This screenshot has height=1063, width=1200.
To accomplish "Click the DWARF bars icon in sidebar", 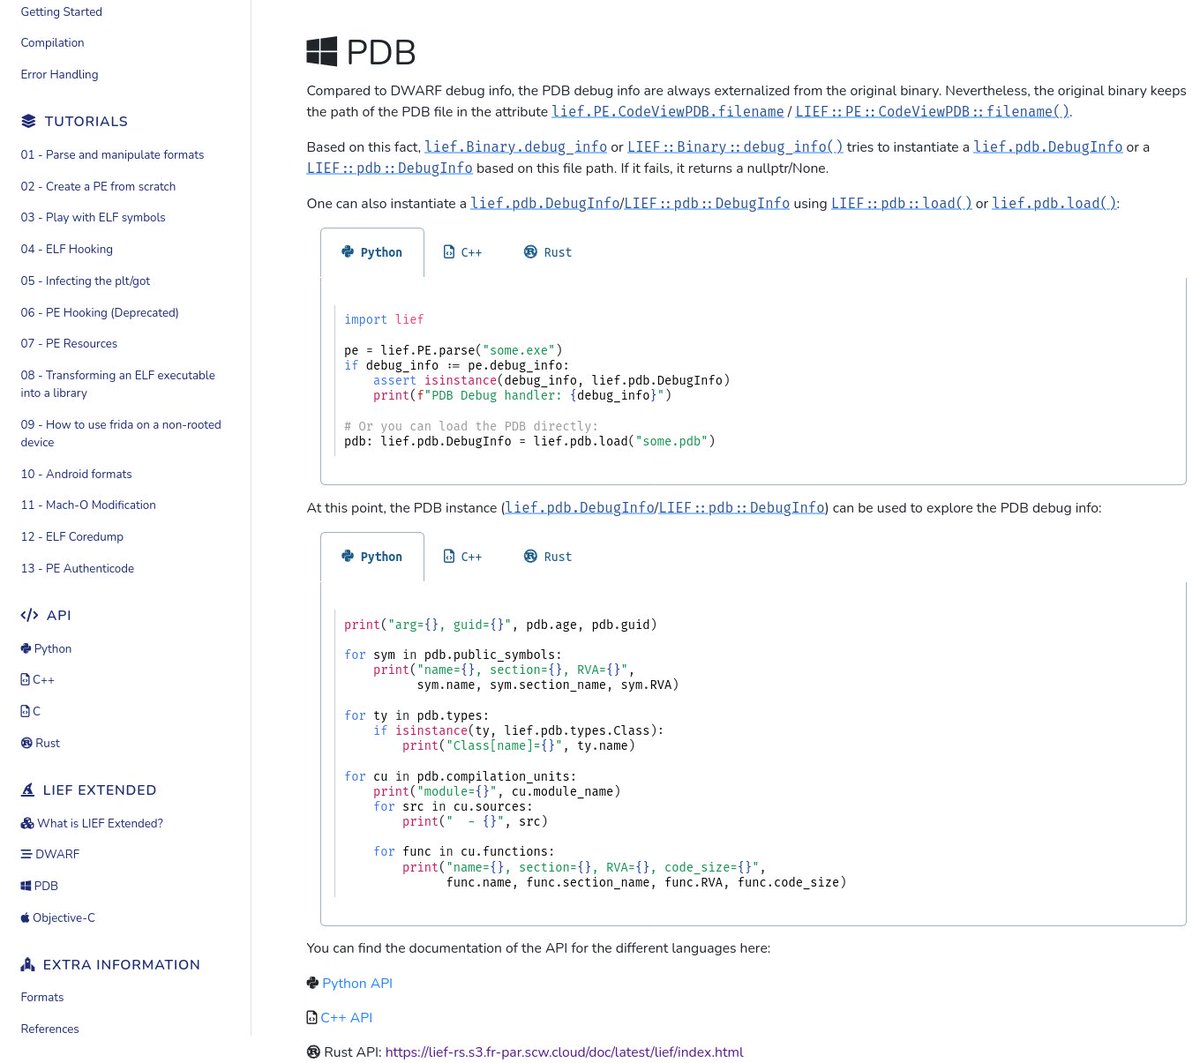I will coord(27,854).
